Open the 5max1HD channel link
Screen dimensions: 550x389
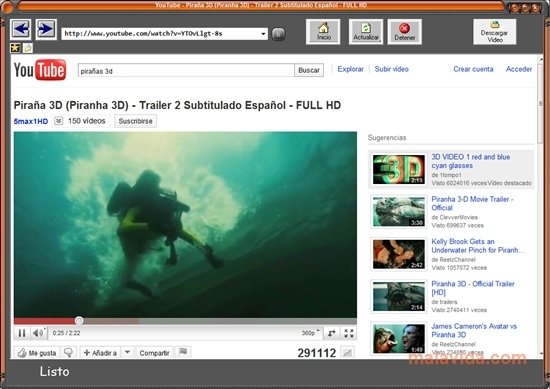(x=31, y=121)
